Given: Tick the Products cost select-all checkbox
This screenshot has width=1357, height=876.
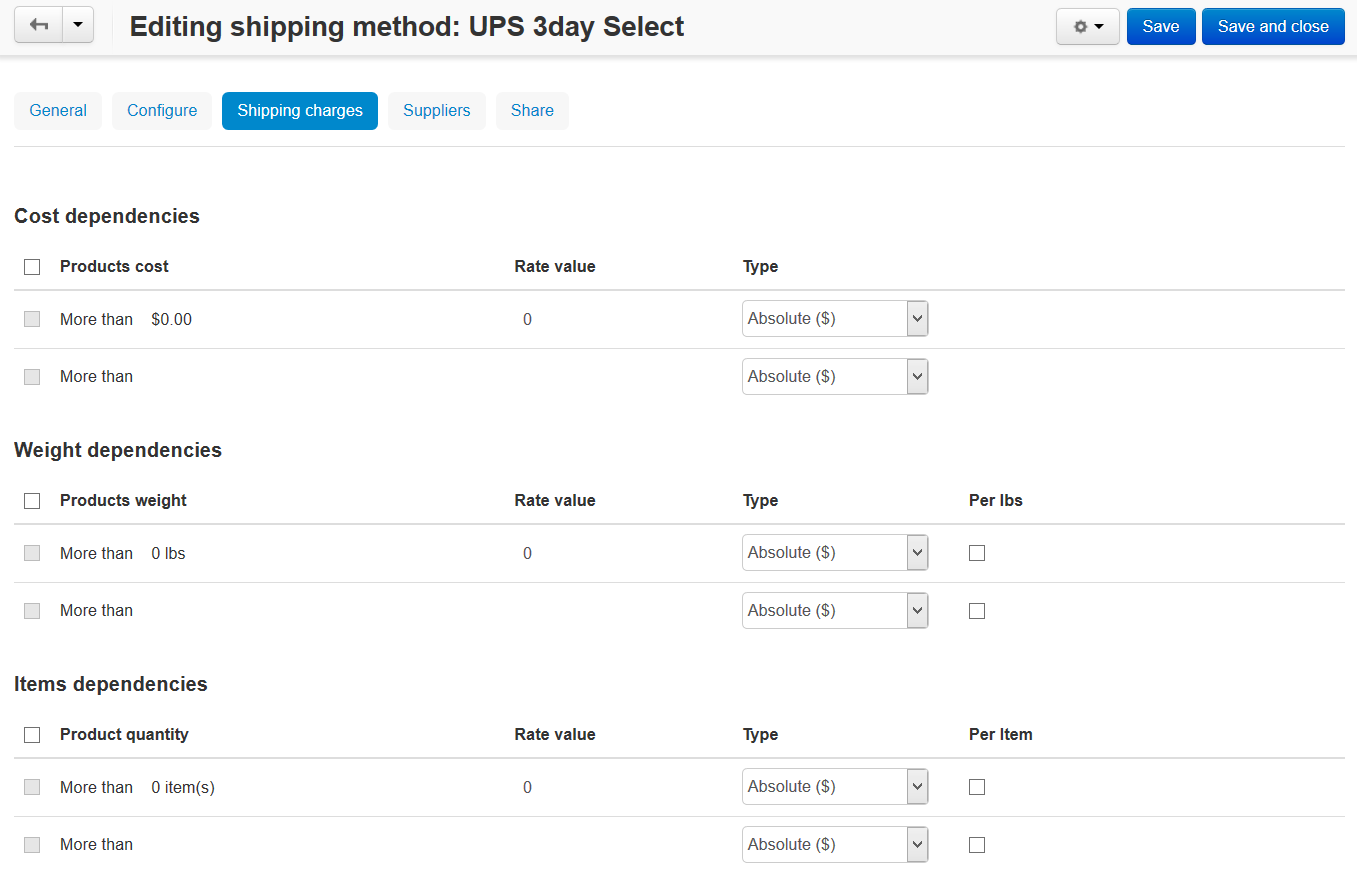Looking at the screenshot, I should [32, 267].
